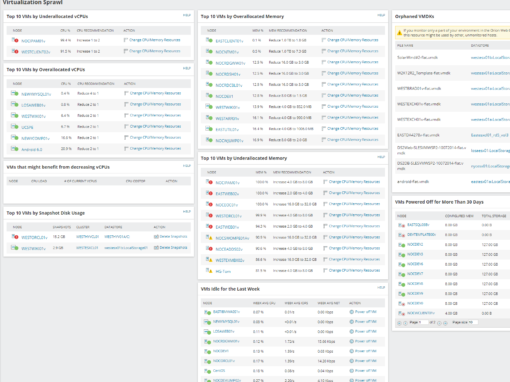Screen dimensions: 510x382
Task: Open datastore link in WESTWIK01v snapshot row
Action: [126, 248]
